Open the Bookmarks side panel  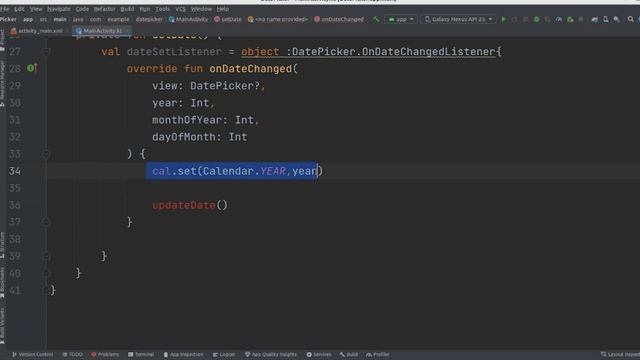2,282
